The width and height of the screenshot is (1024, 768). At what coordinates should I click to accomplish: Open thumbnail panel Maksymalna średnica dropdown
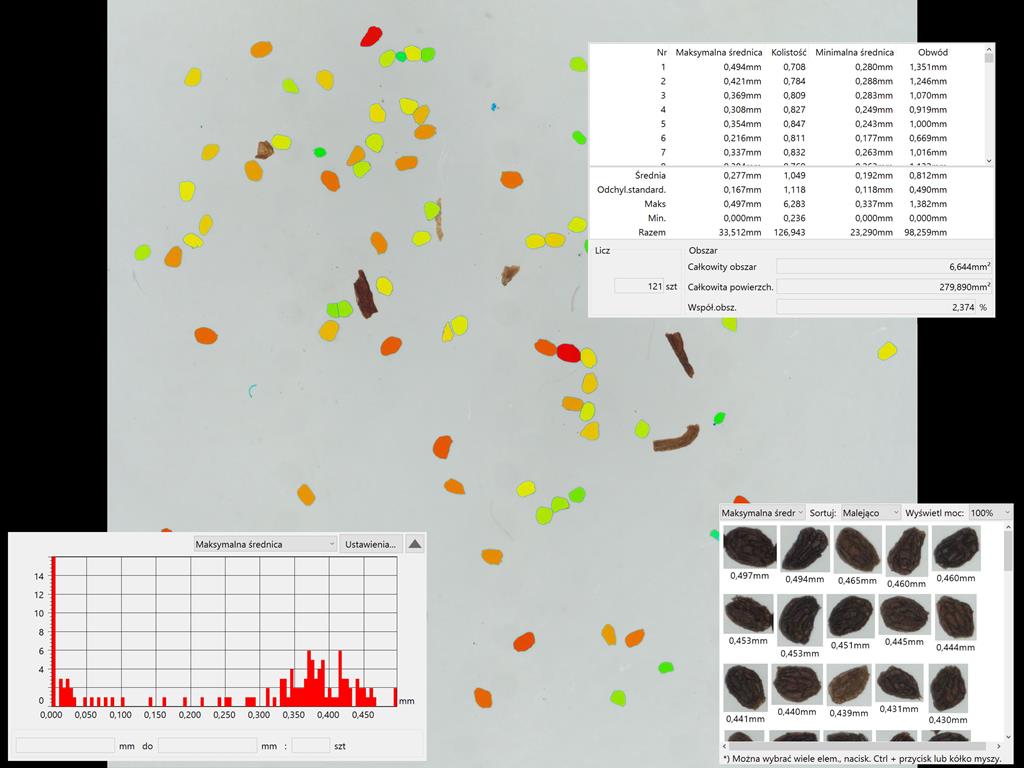point(763,512)
